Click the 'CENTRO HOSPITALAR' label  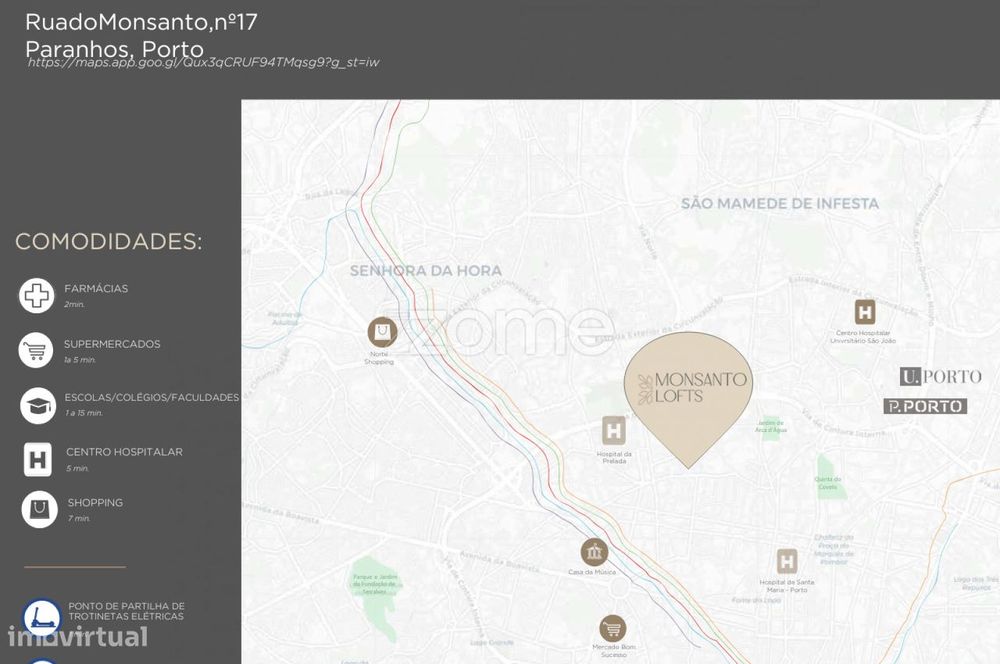click(124, 452)
